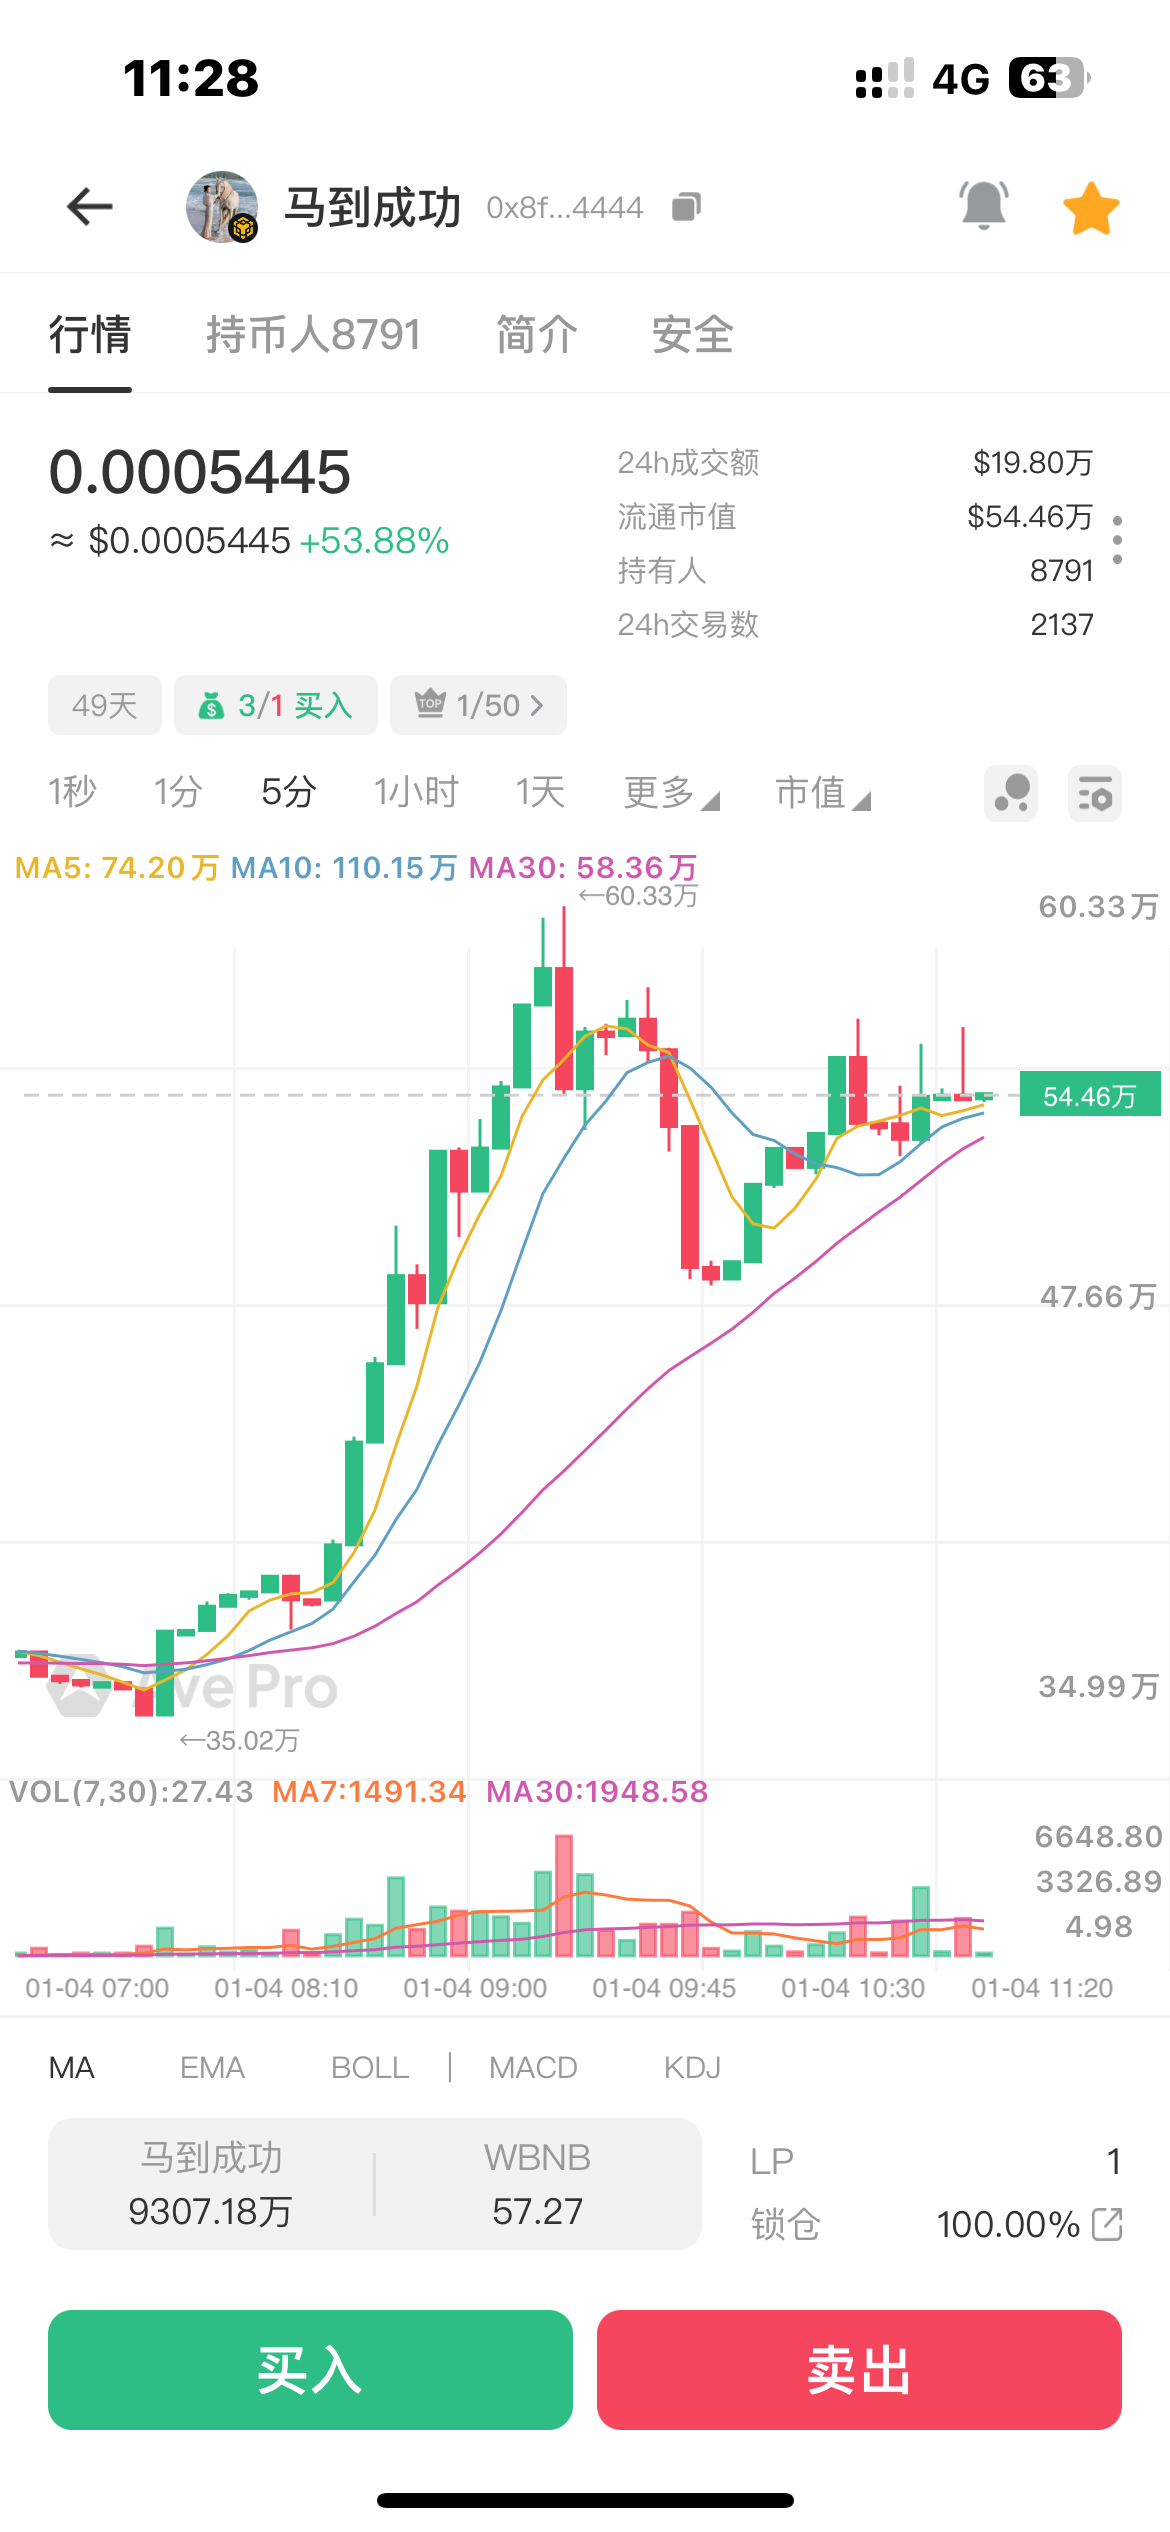
Task: Expand the 更多 timeframe dropdown
Action: pyautogui.click(x=671, y=793)
